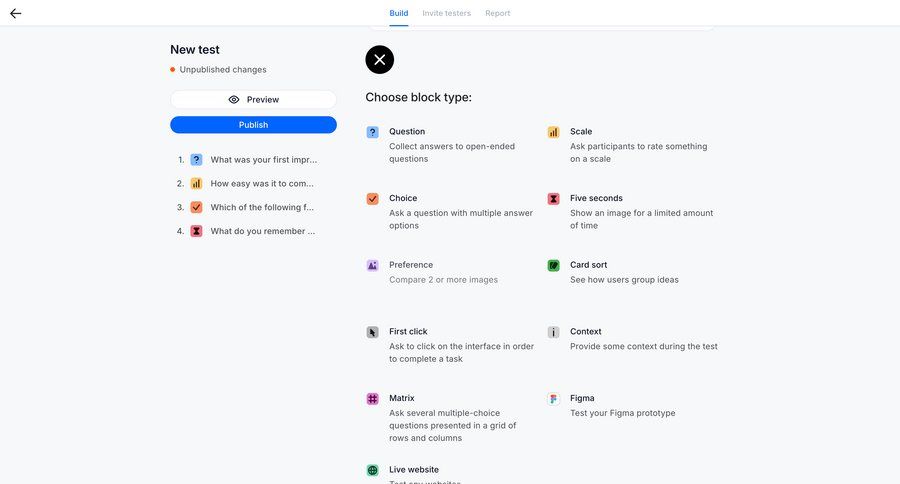Select the third block 'Which of the following'
The width and height of the screenshot is (900, 484).
[x=262, y=208]
